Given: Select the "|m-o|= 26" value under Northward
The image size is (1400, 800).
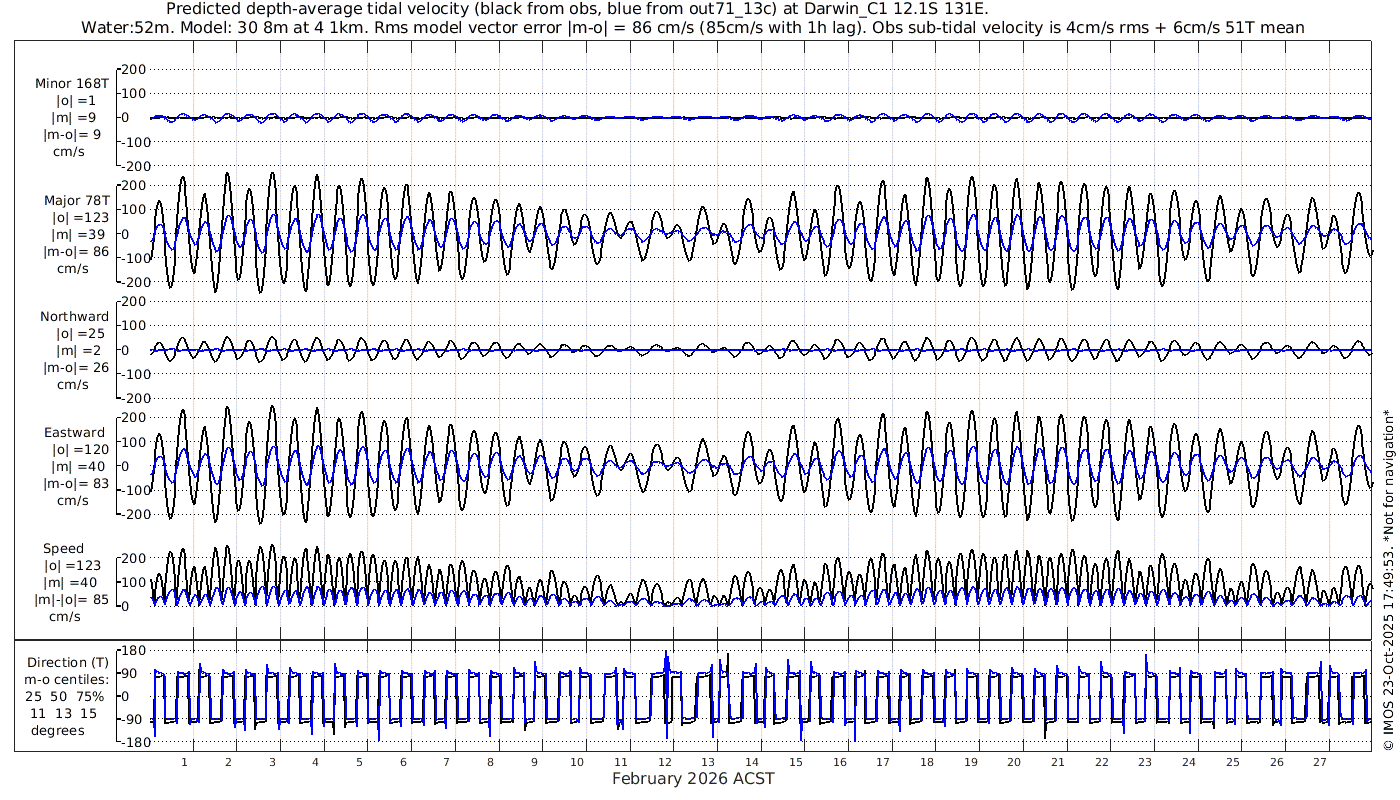Looking at the screenshot, I should 76,367.
